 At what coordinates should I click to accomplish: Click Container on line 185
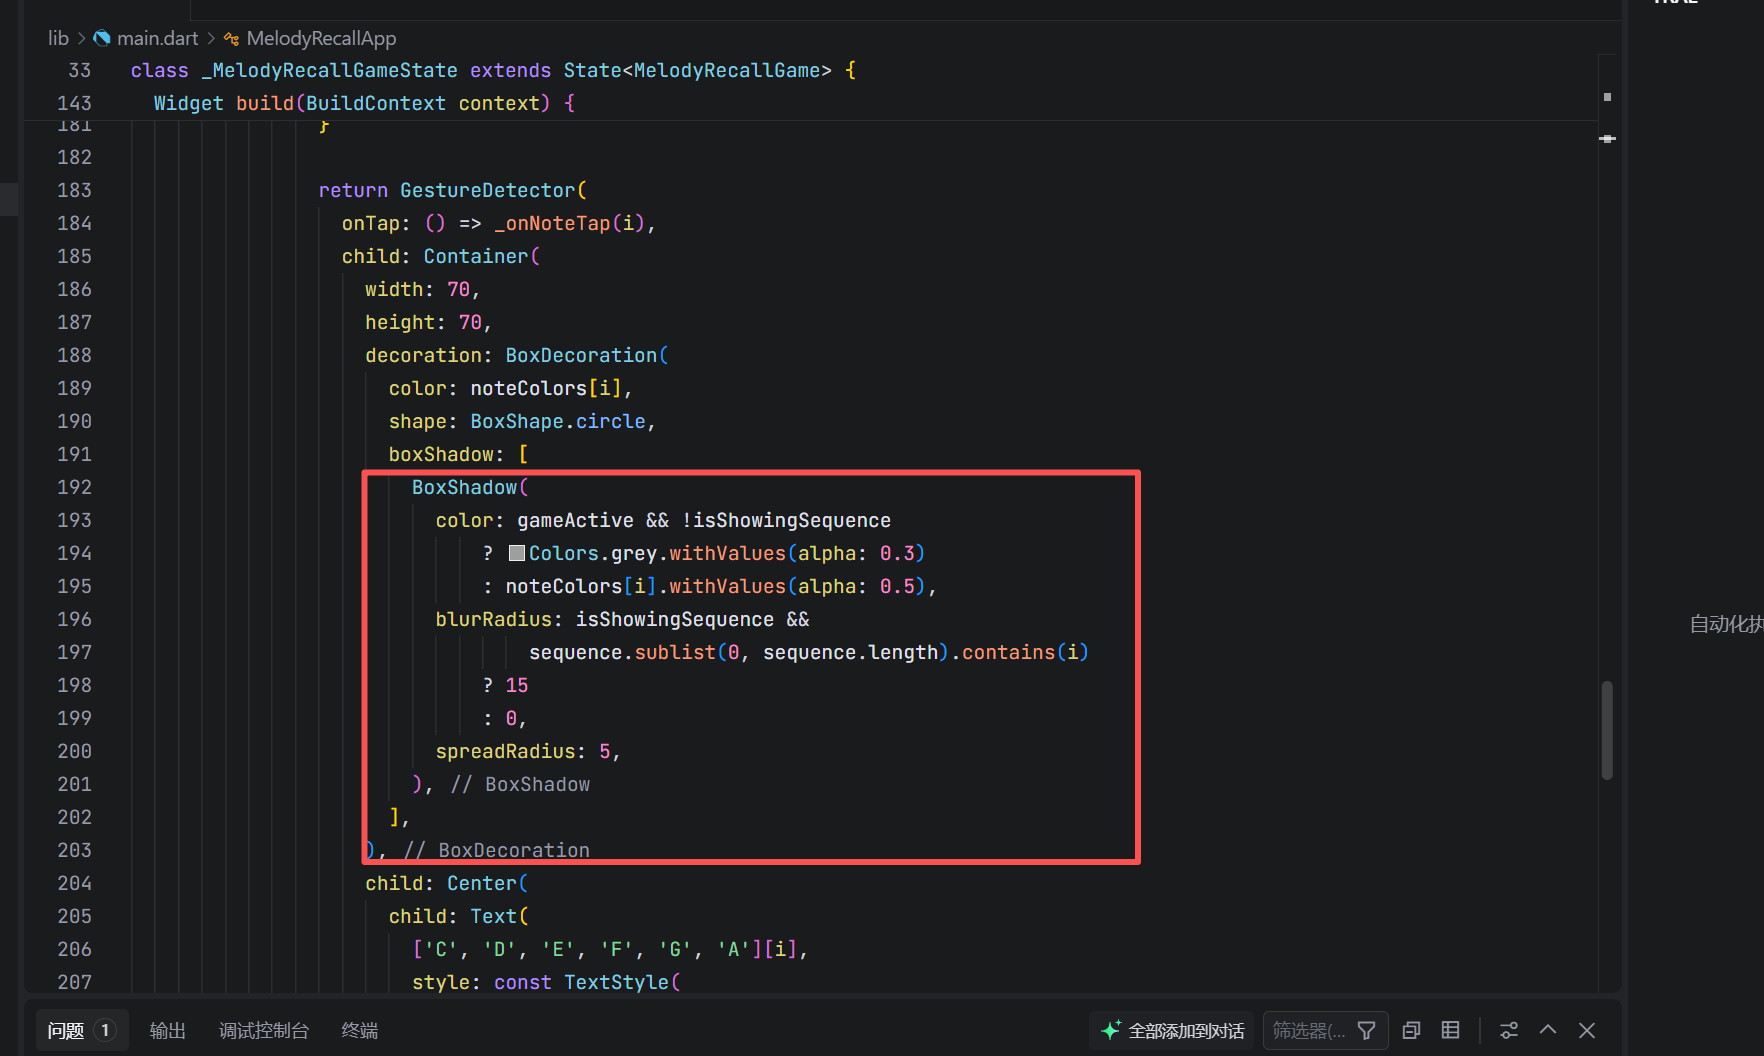click(476, 256)
